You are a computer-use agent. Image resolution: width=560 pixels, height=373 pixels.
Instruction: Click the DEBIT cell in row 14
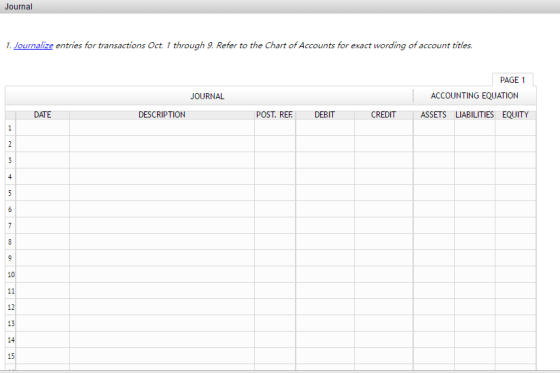(x=325, y=340)
